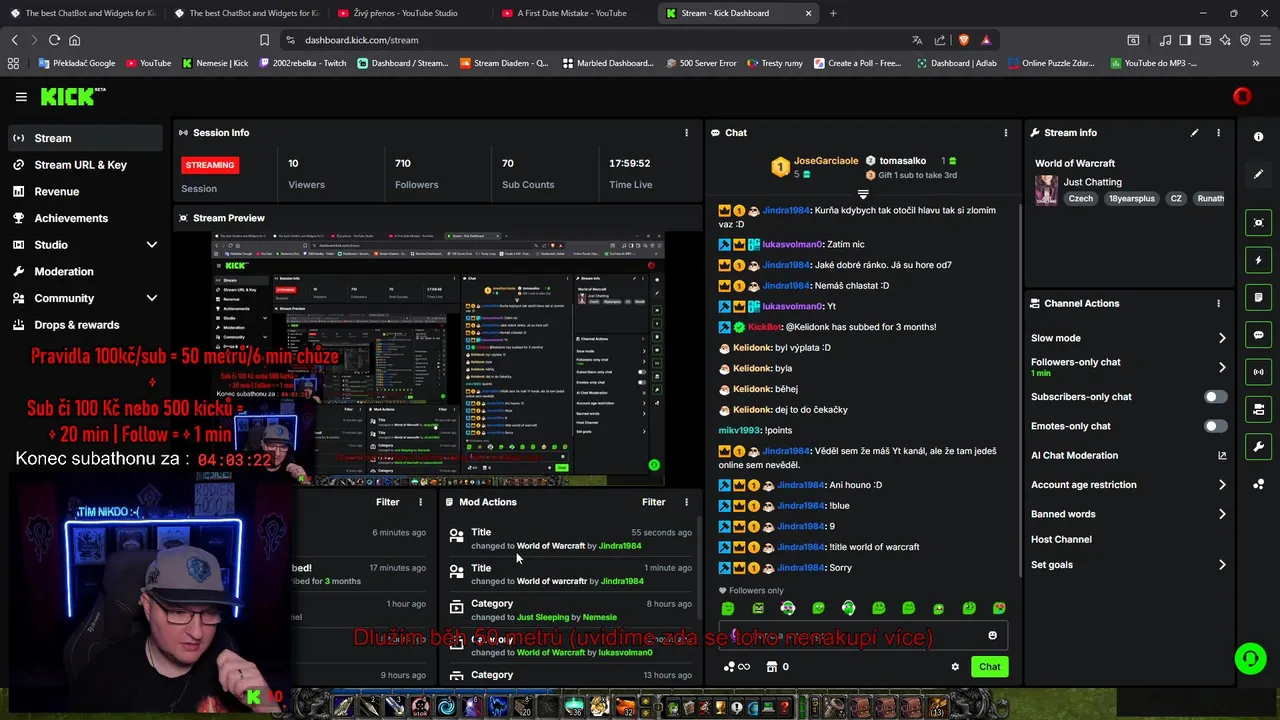Open Session Info three-dot options
This screenshot has height=720, width=1280.
tap(686, 132)
